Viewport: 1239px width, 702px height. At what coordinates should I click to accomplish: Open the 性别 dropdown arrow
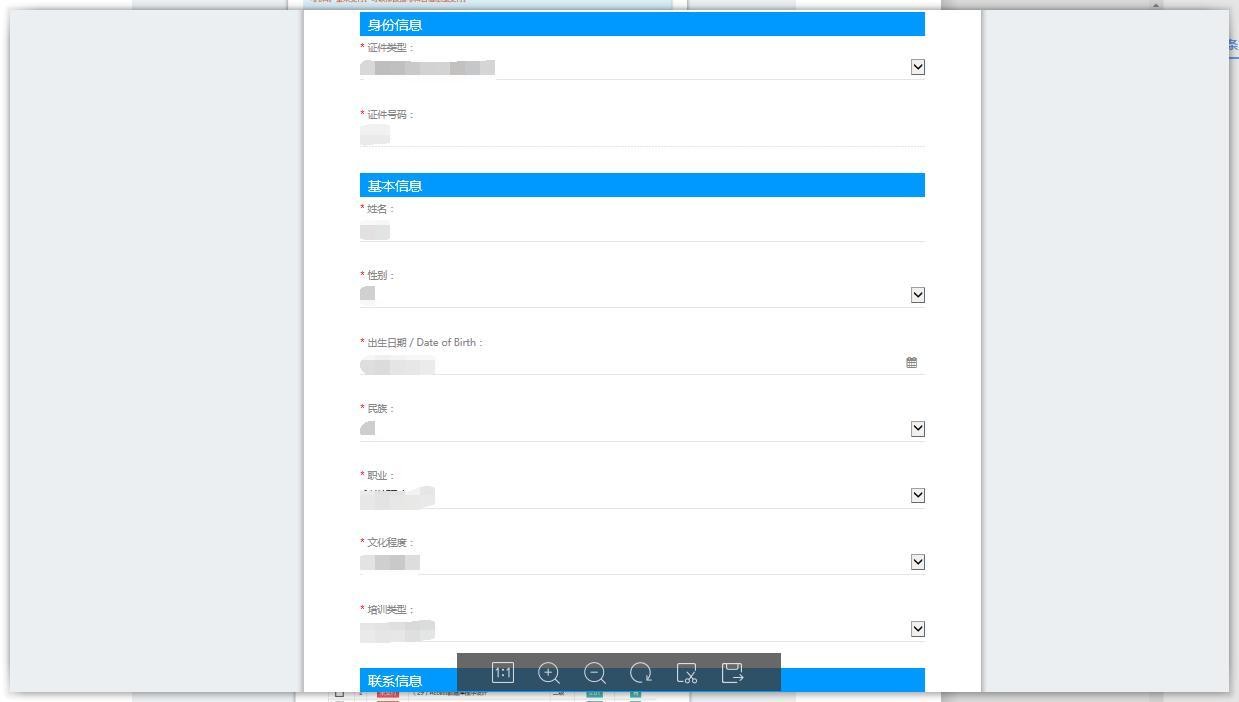pyautogui.click(x=918, y=295)
